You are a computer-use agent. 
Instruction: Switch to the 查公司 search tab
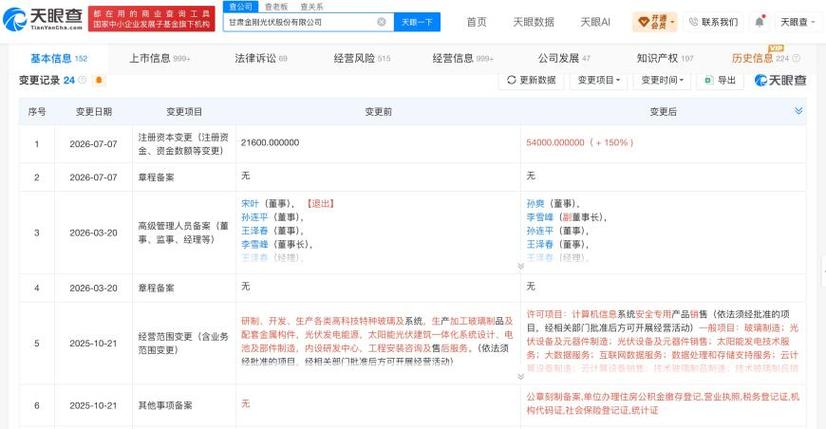click(x=241, y=7)
